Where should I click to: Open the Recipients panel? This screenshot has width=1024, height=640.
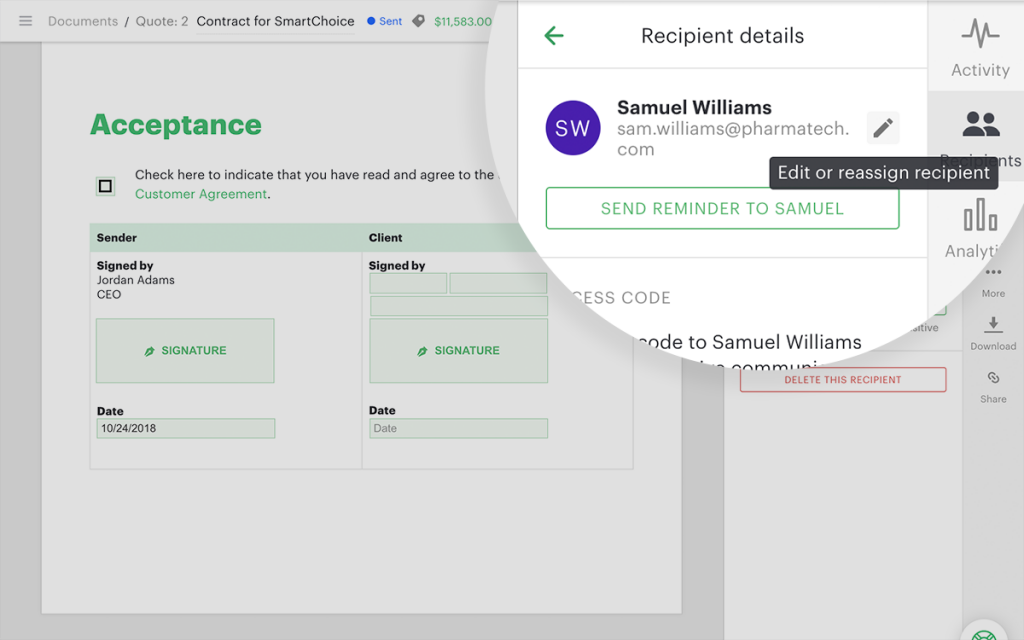tap(980, 135)
